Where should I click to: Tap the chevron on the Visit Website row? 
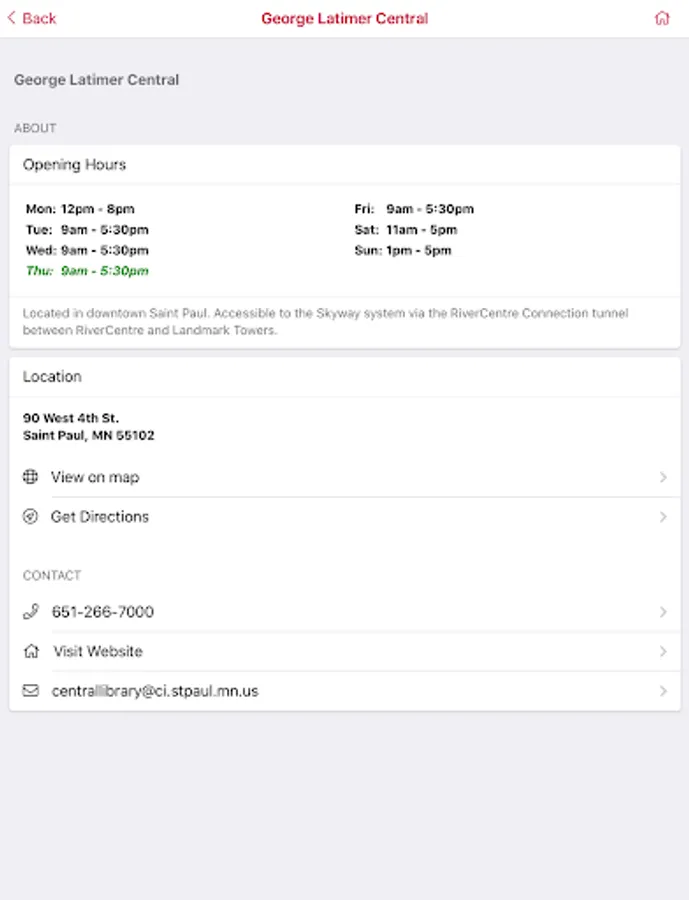(x=663, y=652)
